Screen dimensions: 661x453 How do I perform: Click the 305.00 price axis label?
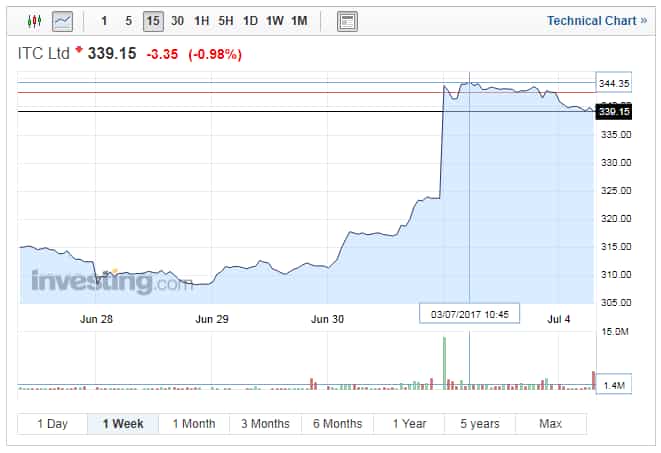[x=616, y=303]
